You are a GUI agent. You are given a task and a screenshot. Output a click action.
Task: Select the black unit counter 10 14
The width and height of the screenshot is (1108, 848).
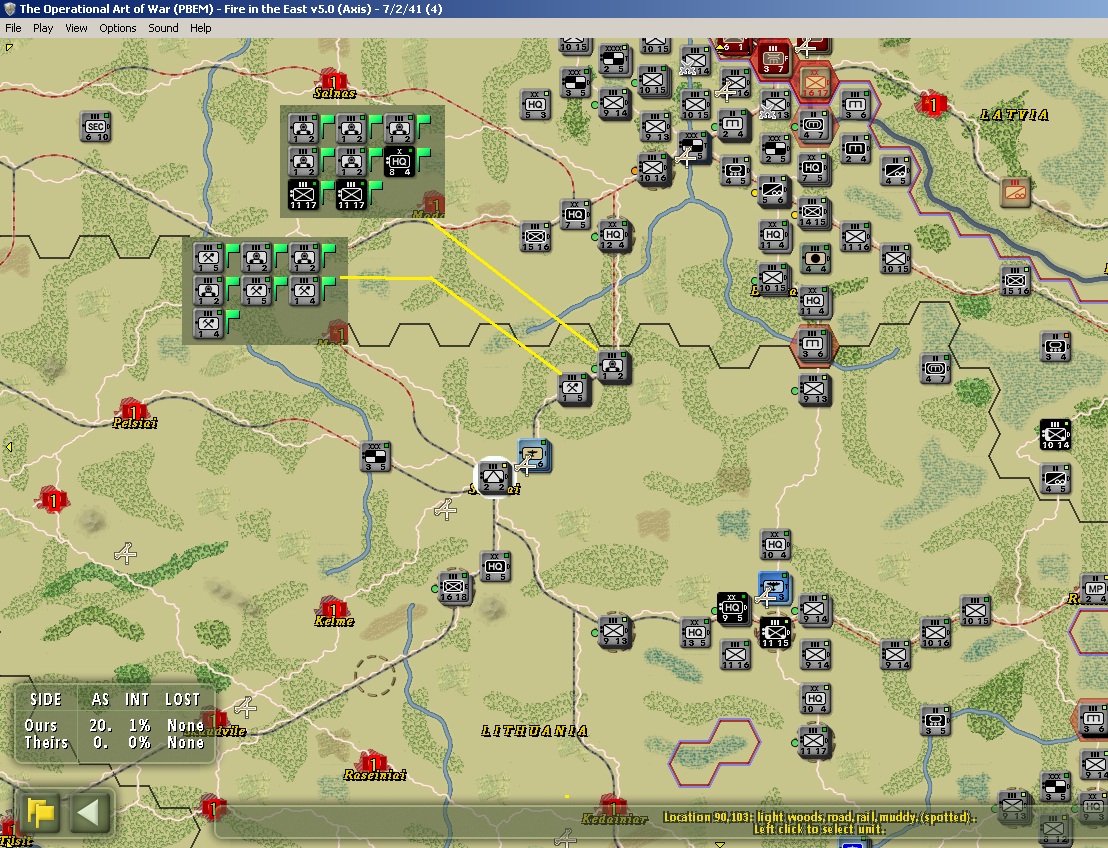[x=1055, y=435]
